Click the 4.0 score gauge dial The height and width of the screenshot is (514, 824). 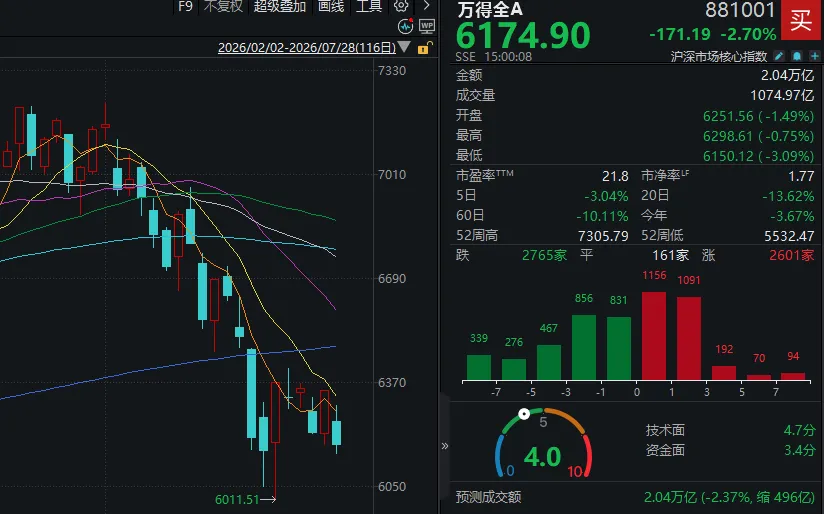click(543, 443)
